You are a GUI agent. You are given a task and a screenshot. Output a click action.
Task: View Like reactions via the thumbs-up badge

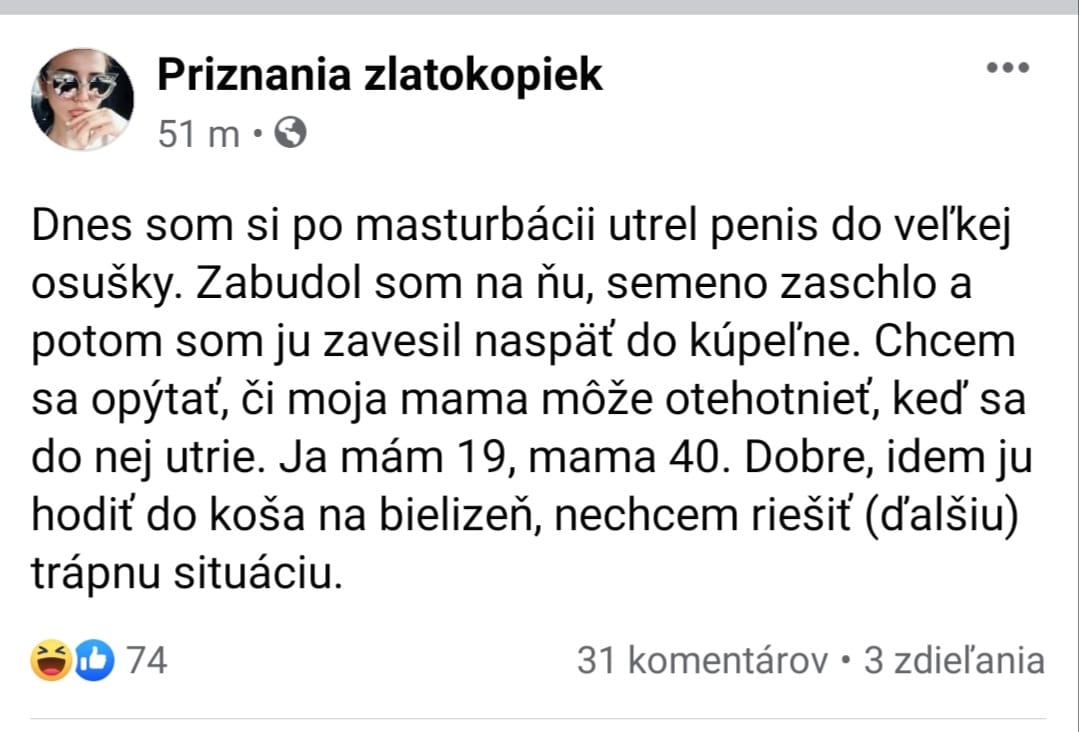point(94,661)
